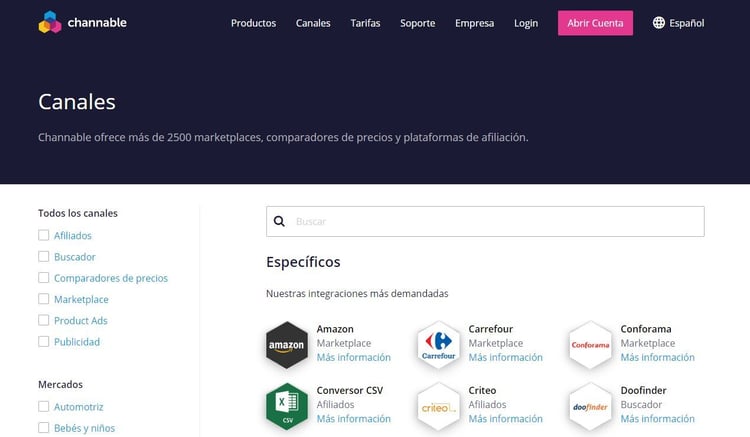Click the Amazon channel title
Viewport: 750px width, 437px height.
tap(335, 329)
